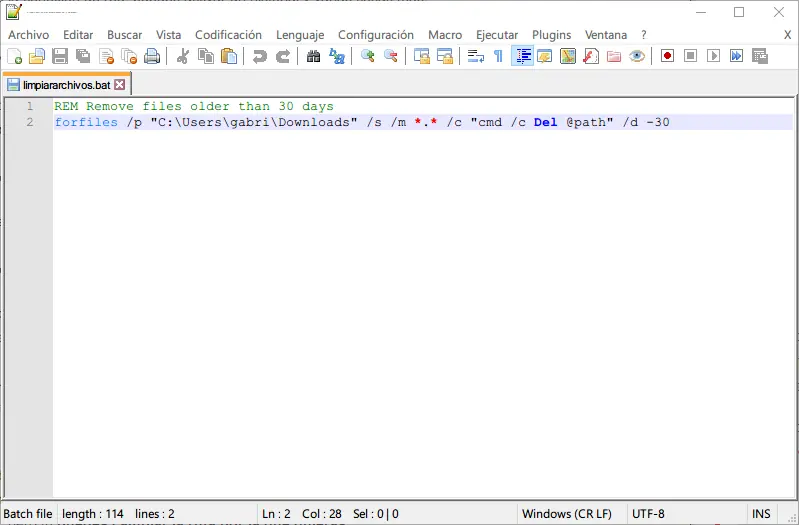Open the Vista menu

click(169, 35)
